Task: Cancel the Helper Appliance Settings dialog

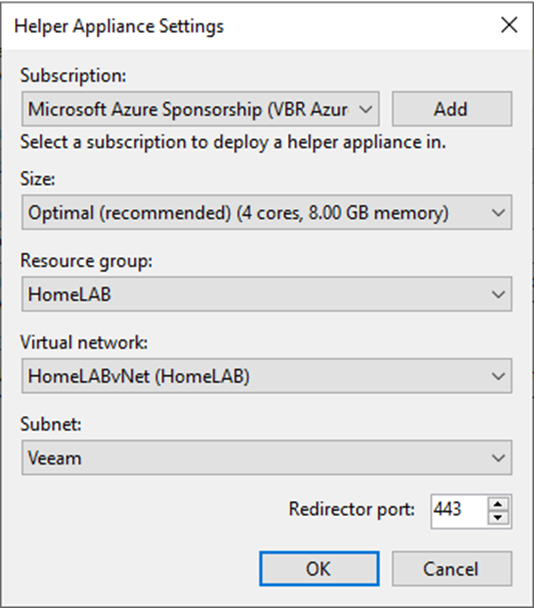Action: tap(452, 568)
